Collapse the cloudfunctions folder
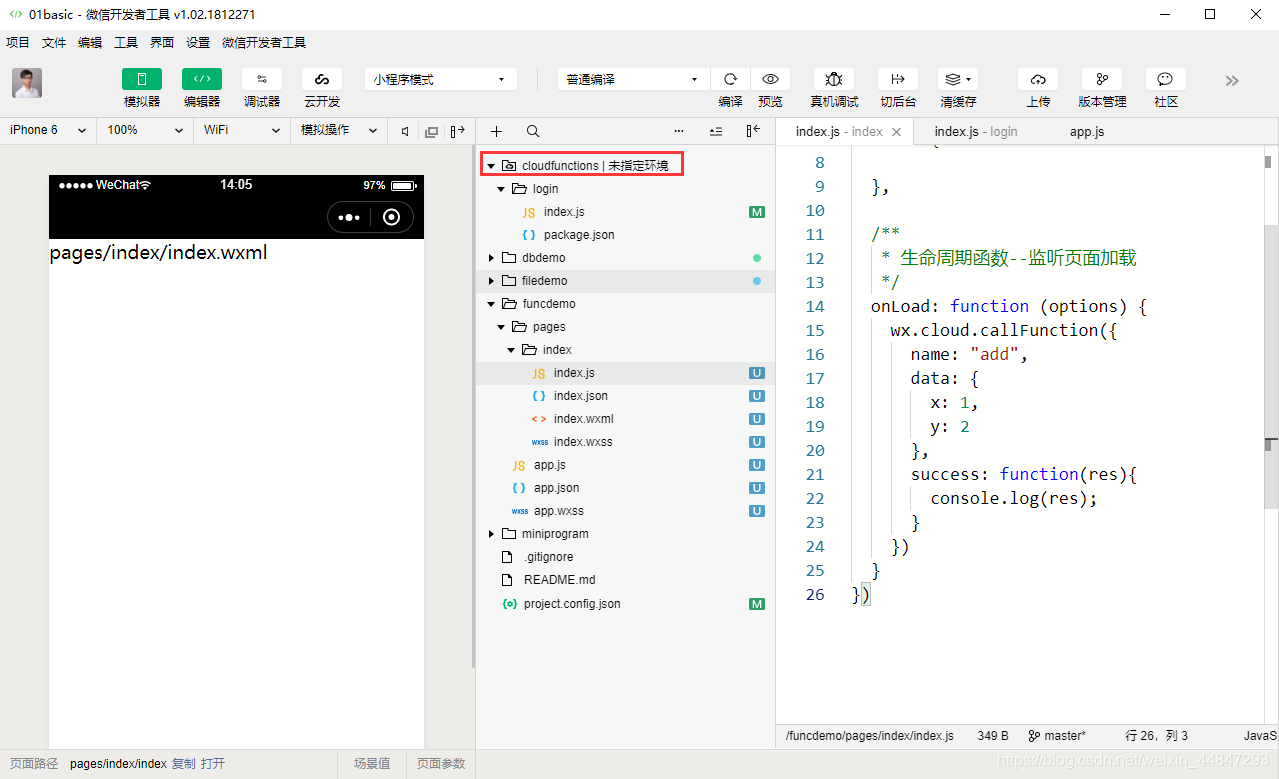This screenshot has width=1279, height=779. coord(491,166)
